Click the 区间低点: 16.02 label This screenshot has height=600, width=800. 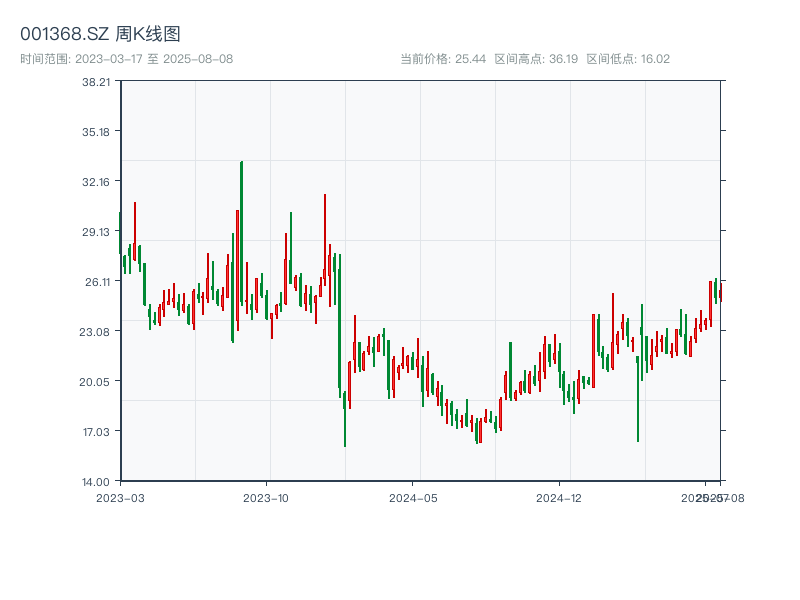(628, 59)
